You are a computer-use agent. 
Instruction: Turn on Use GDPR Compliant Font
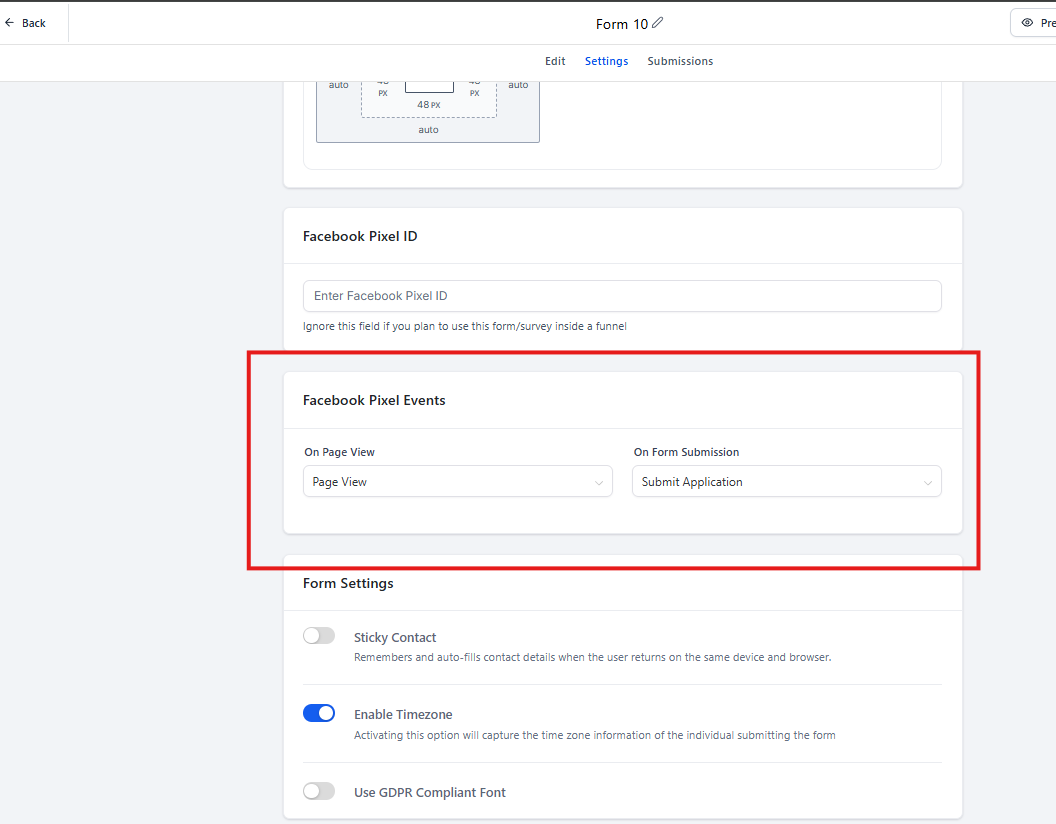coord(319,791)
